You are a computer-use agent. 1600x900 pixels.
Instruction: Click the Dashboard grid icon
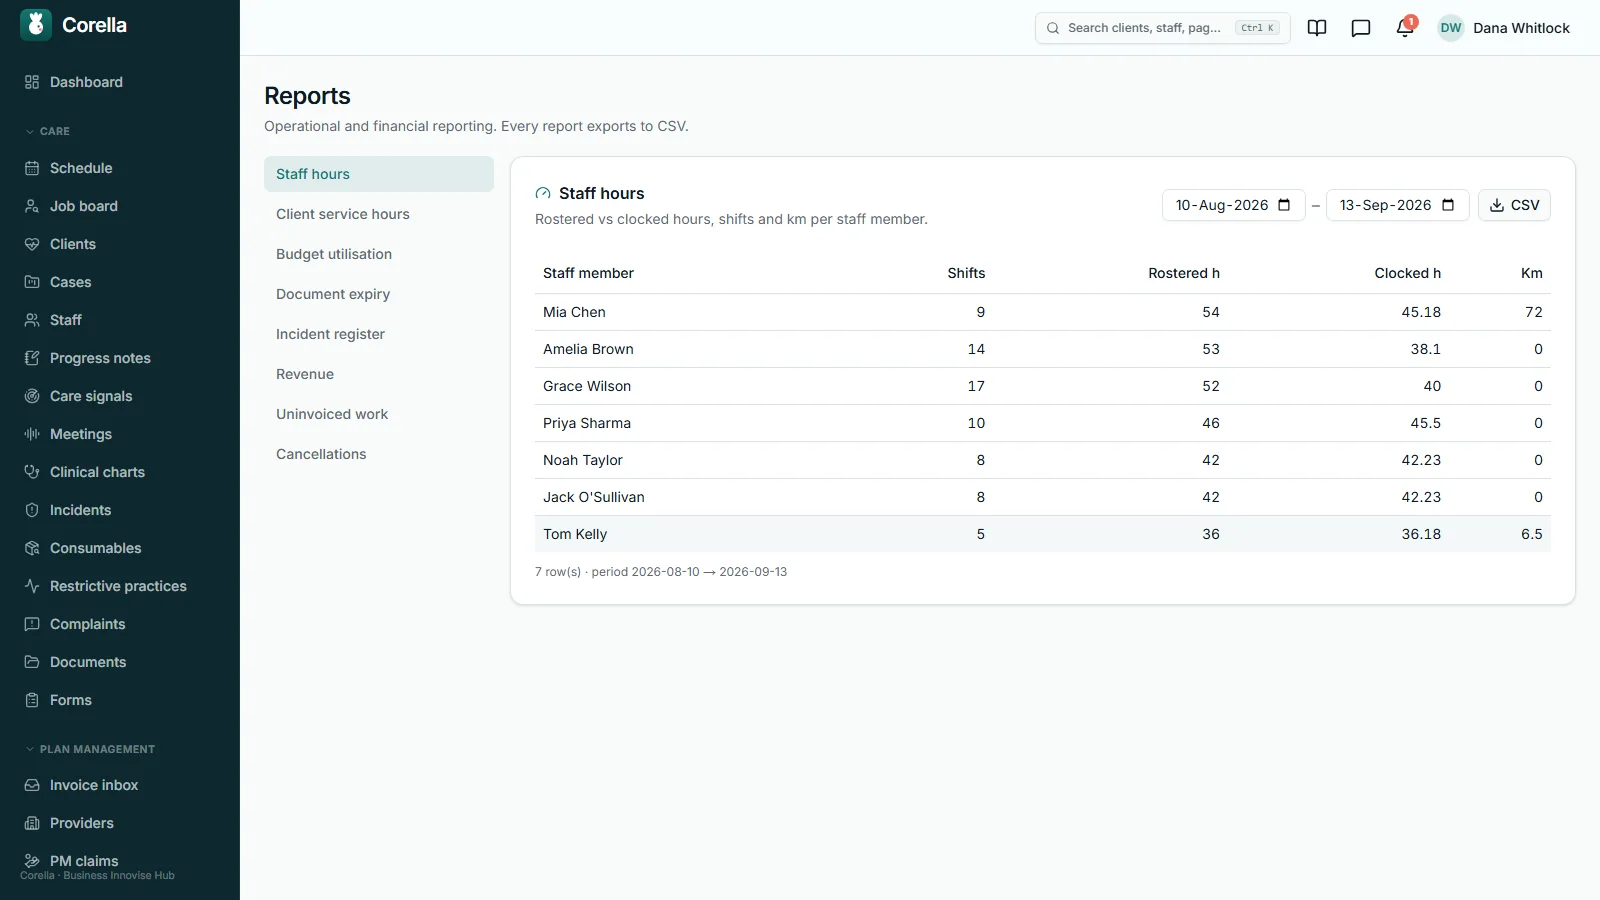pyautogui.click(x=32, y=82)
